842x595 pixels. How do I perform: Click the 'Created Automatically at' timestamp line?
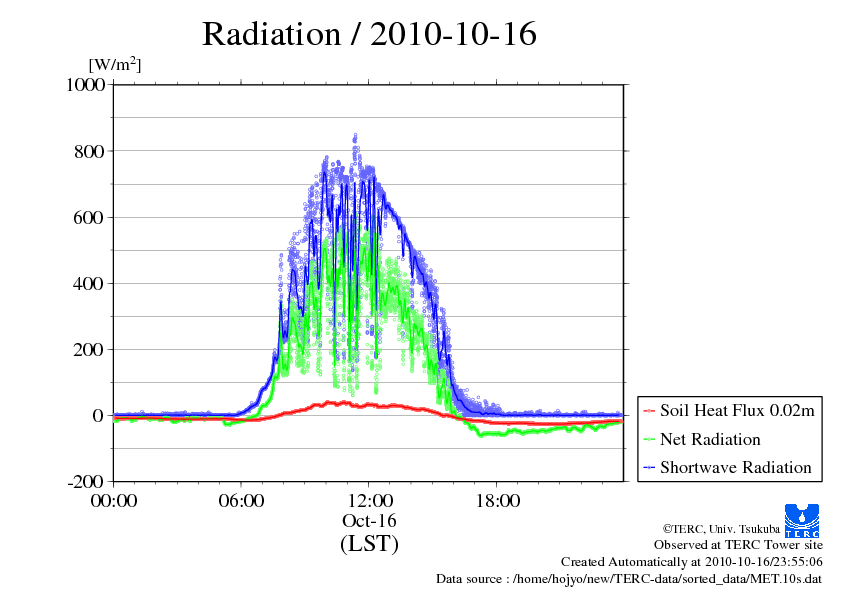[x=692, y=562]
